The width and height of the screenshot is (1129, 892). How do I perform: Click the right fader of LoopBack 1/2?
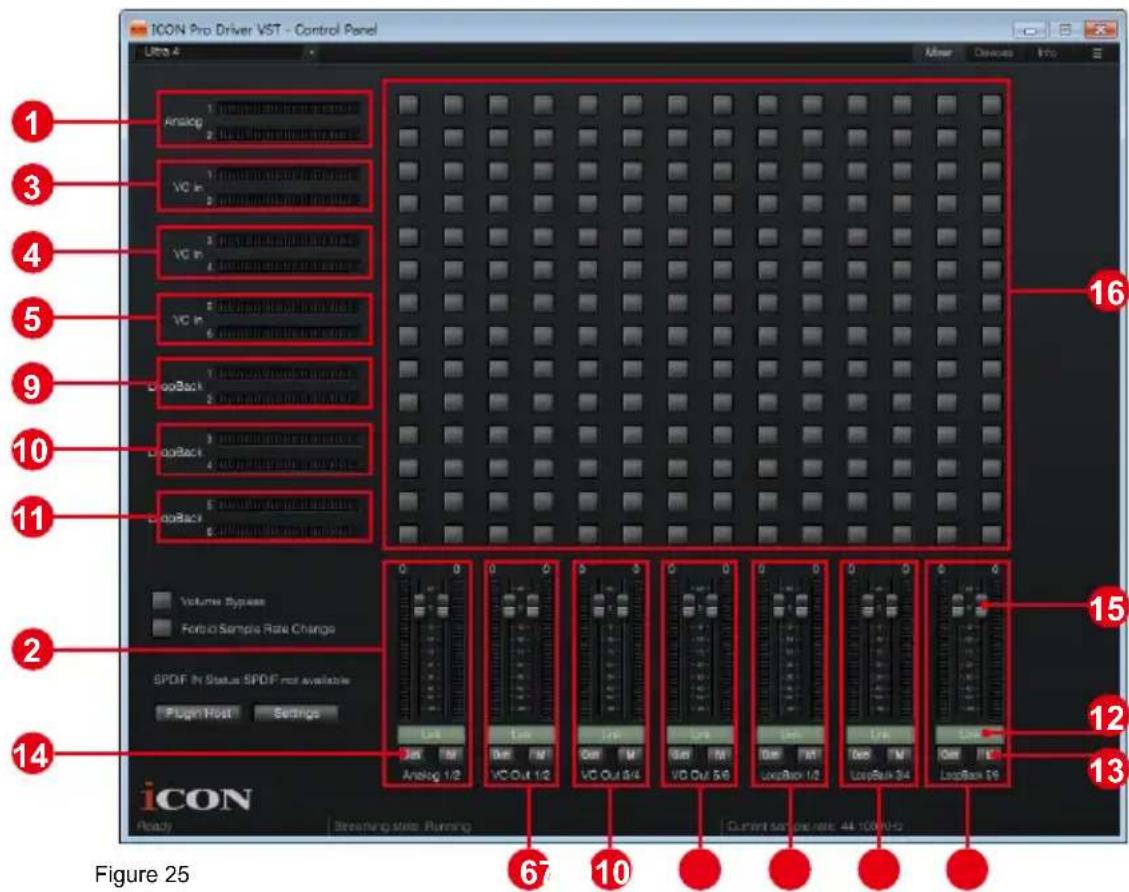(801, 605)
